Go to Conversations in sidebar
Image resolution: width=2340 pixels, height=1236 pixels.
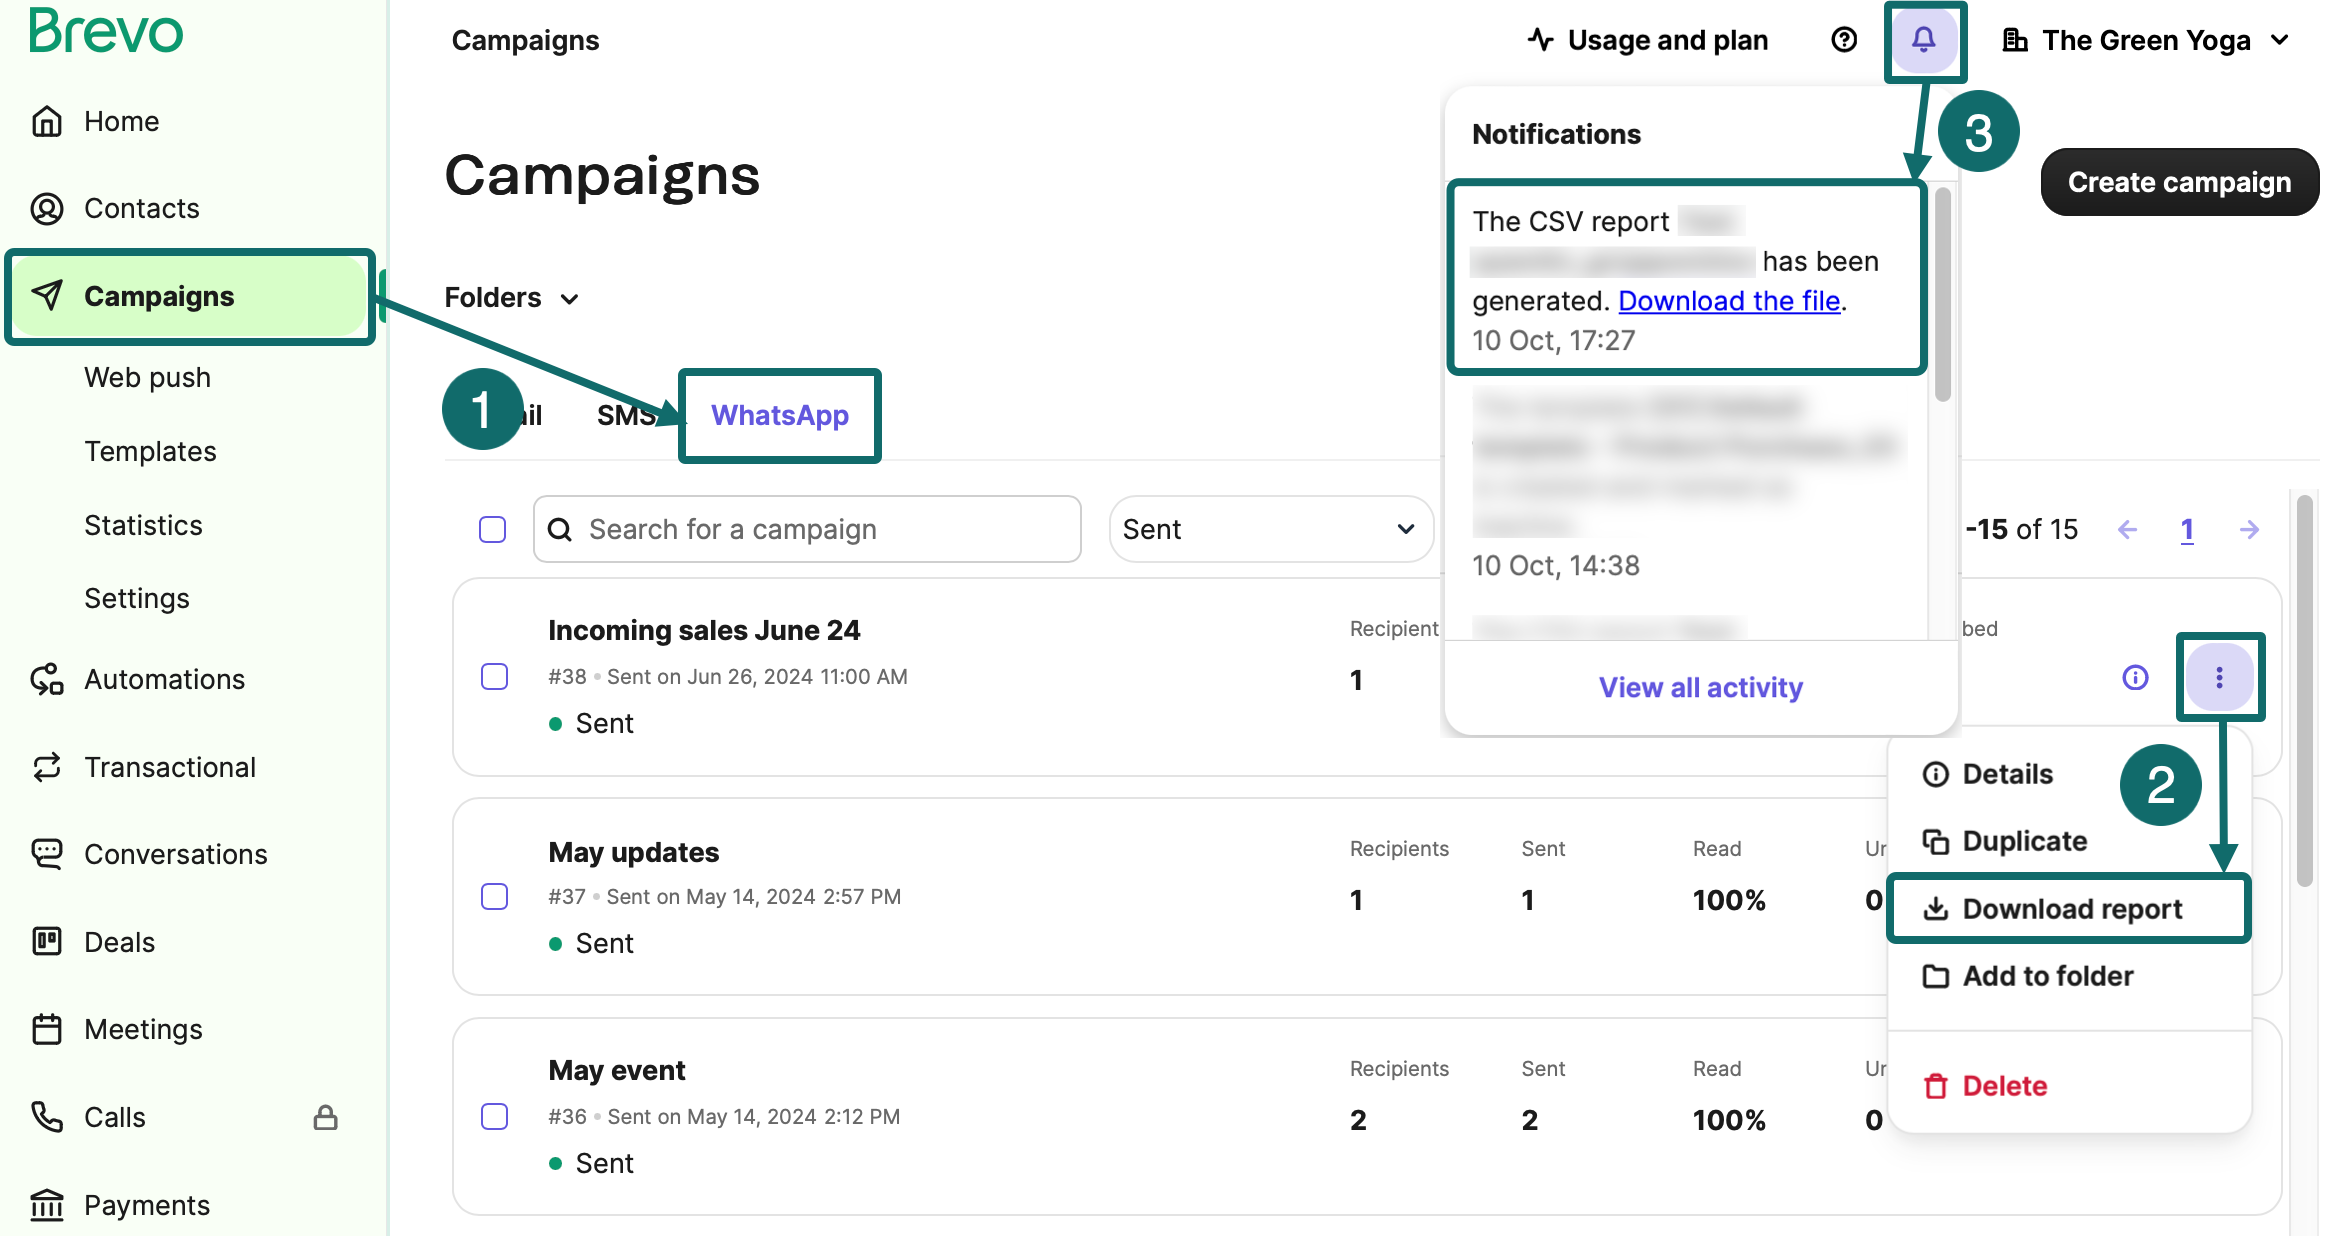coord(175,855)
